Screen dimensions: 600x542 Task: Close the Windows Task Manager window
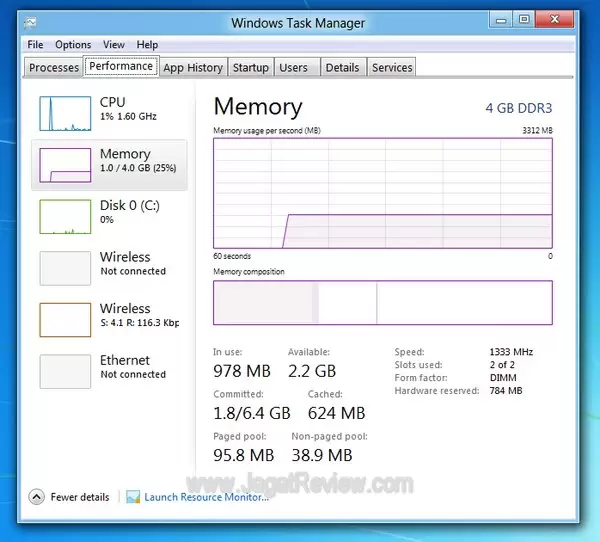554,20
